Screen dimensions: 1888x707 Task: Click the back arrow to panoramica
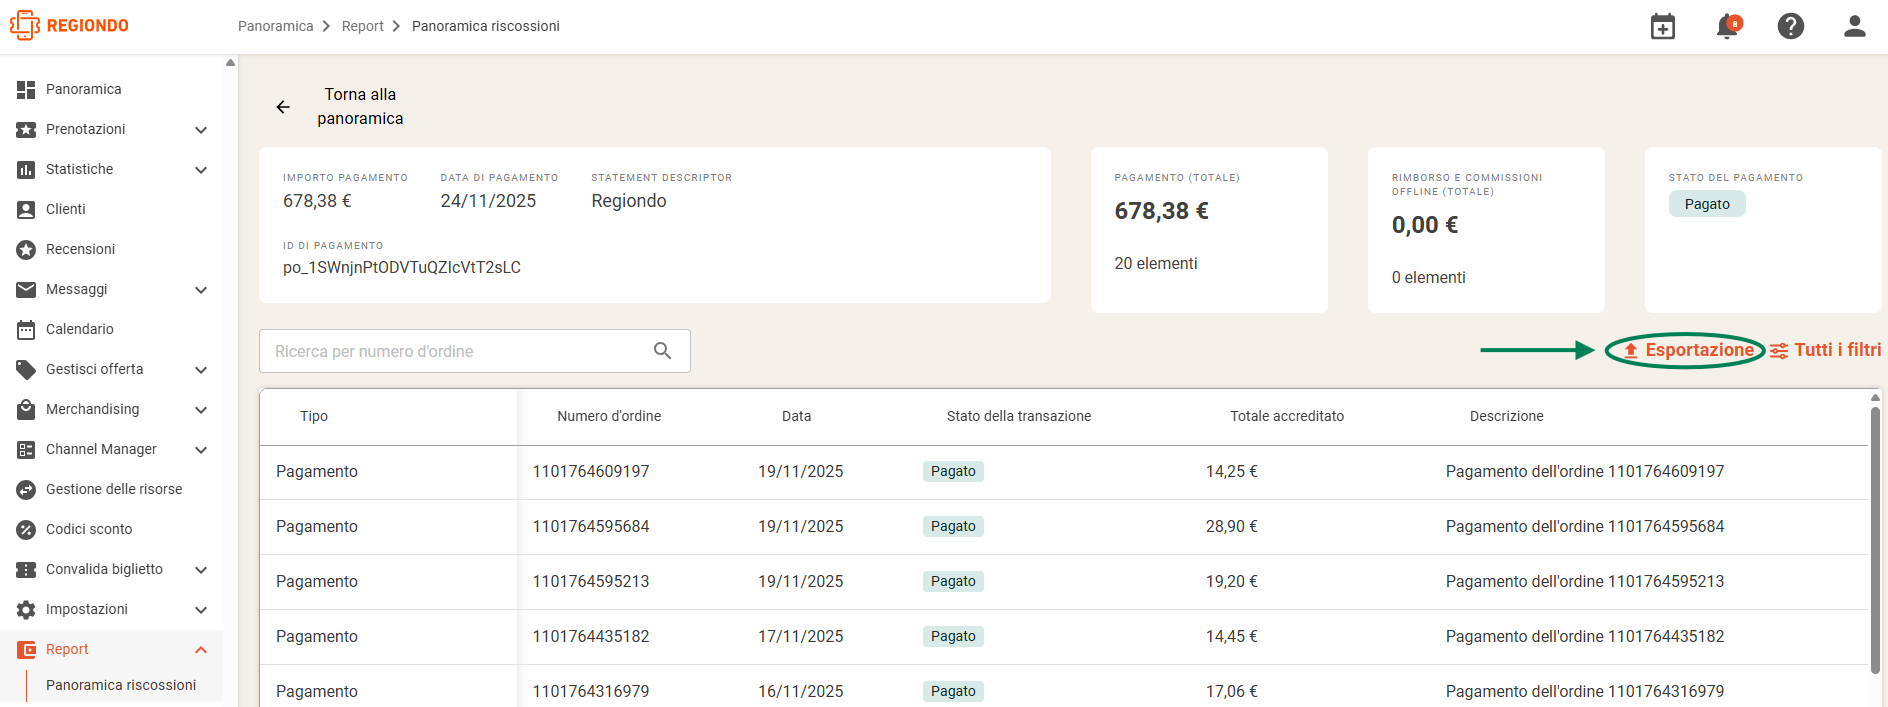(x=283, y=107)
